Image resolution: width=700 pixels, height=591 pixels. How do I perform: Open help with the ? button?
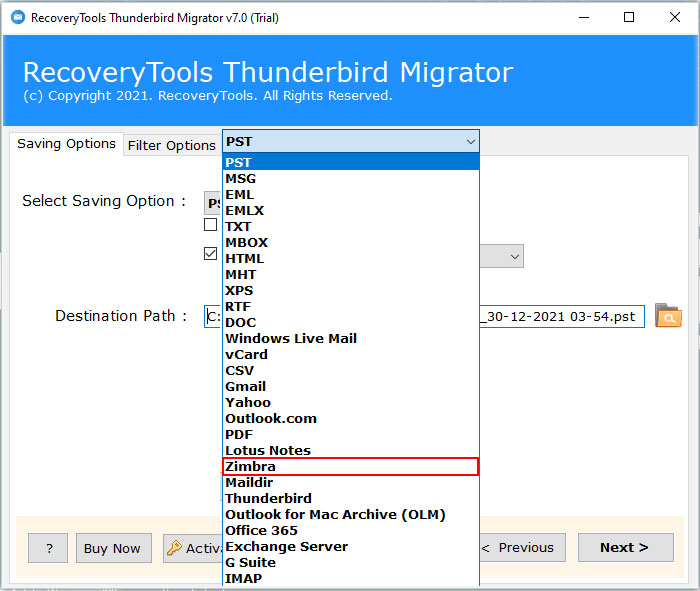[x=48, y=548]
